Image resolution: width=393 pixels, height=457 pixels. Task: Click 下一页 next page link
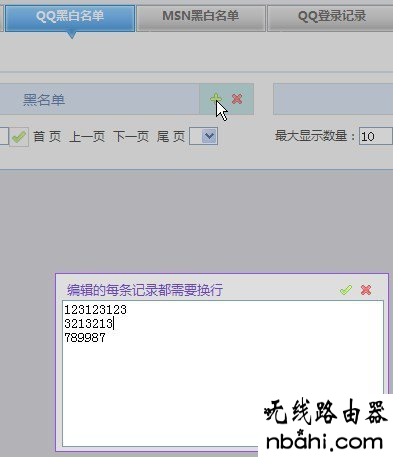click(x=131, y=137)
